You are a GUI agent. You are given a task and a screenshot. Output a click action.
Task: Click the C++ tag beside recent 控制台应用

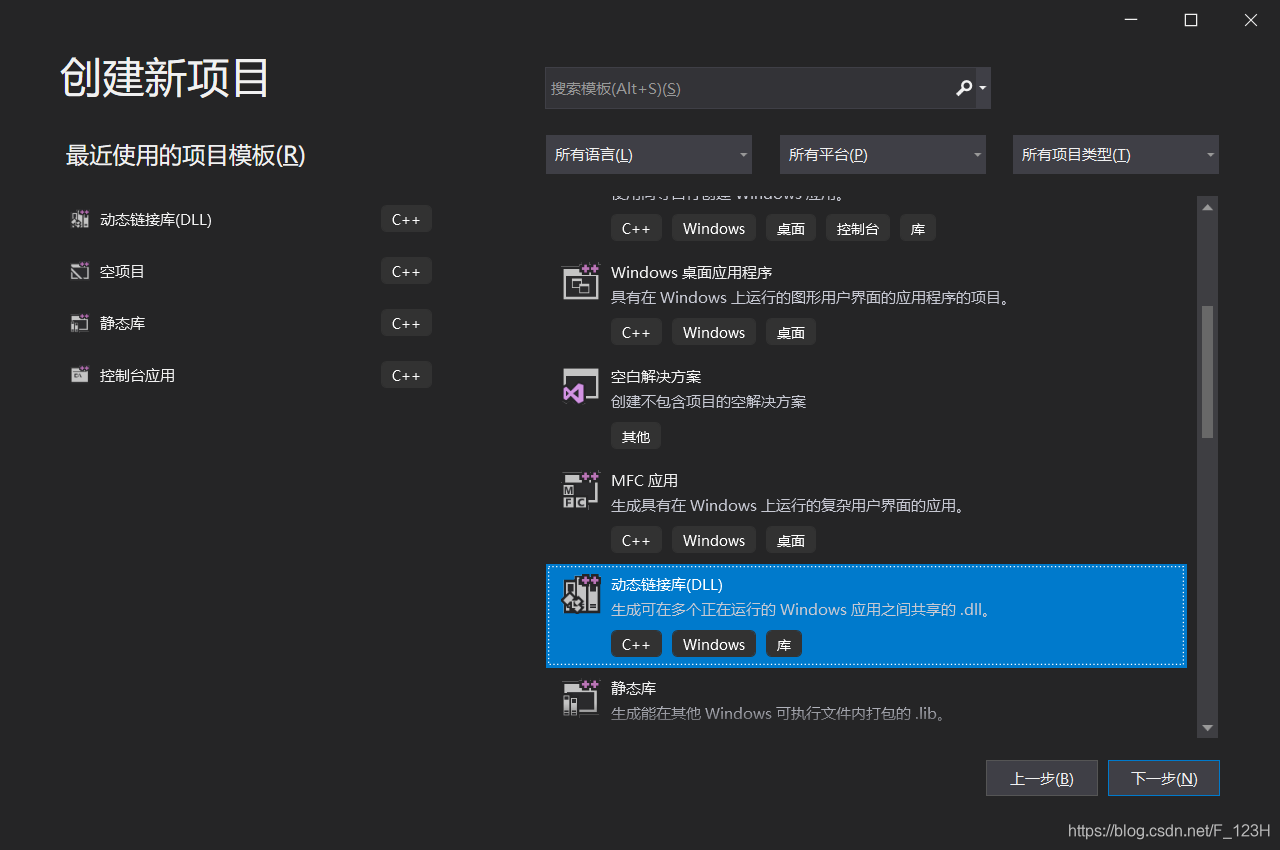coord(406,375)
